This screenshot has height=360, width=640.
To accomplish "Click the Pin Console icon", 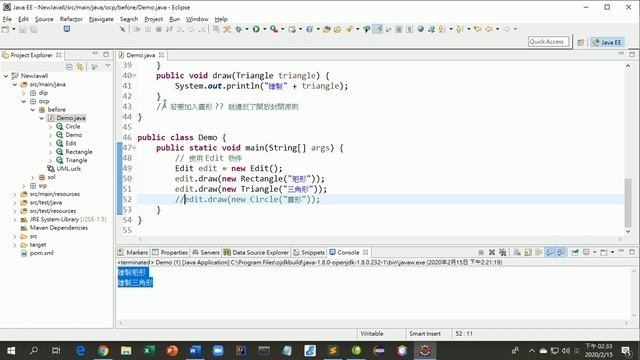I will (x=575, y=252).
